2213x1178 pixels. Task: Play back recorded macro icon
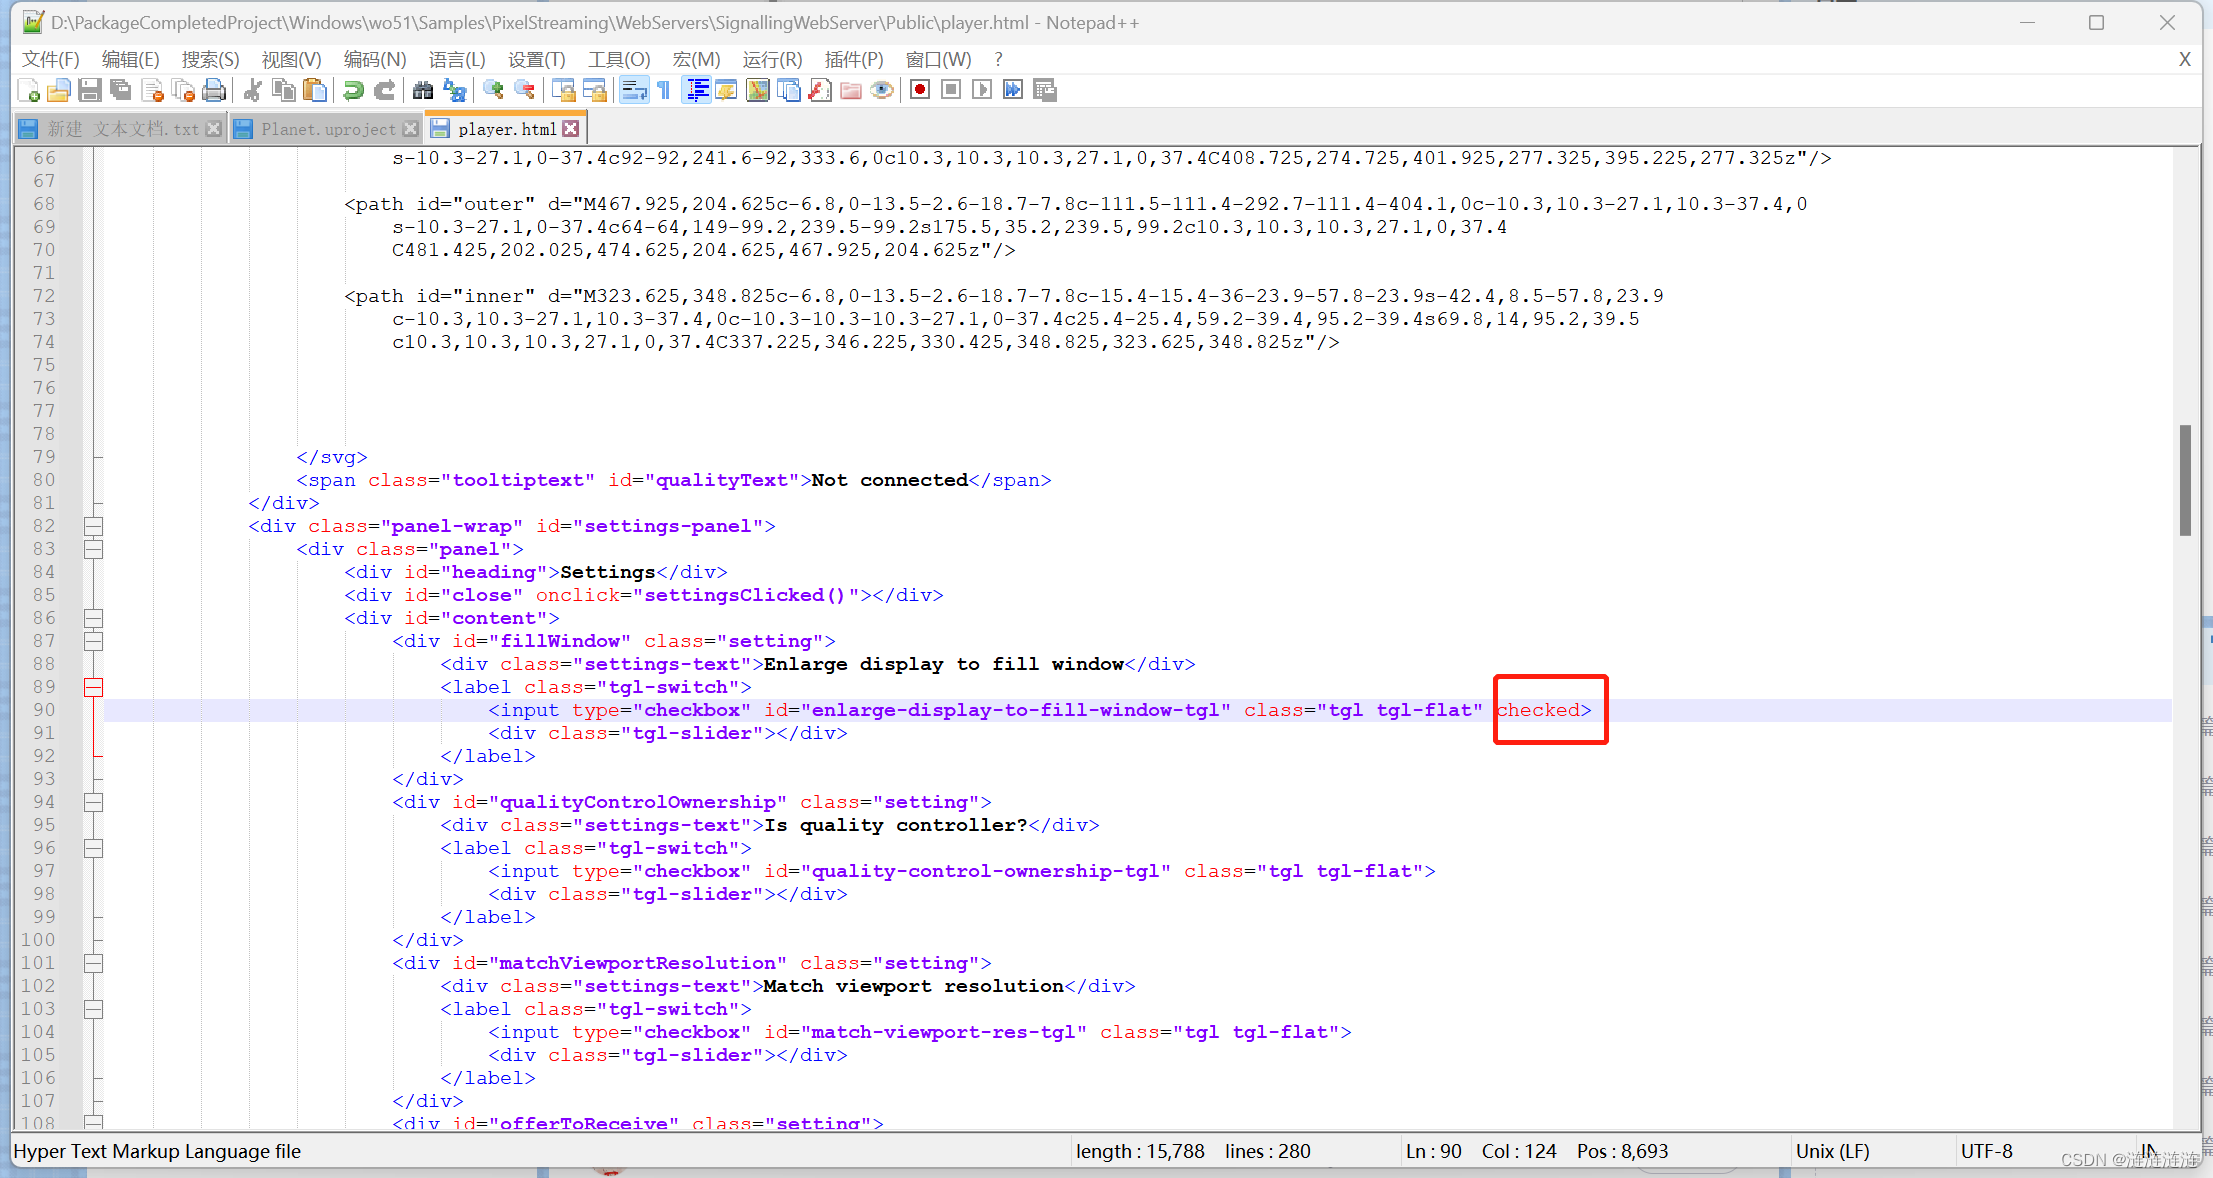pos(982,91)
